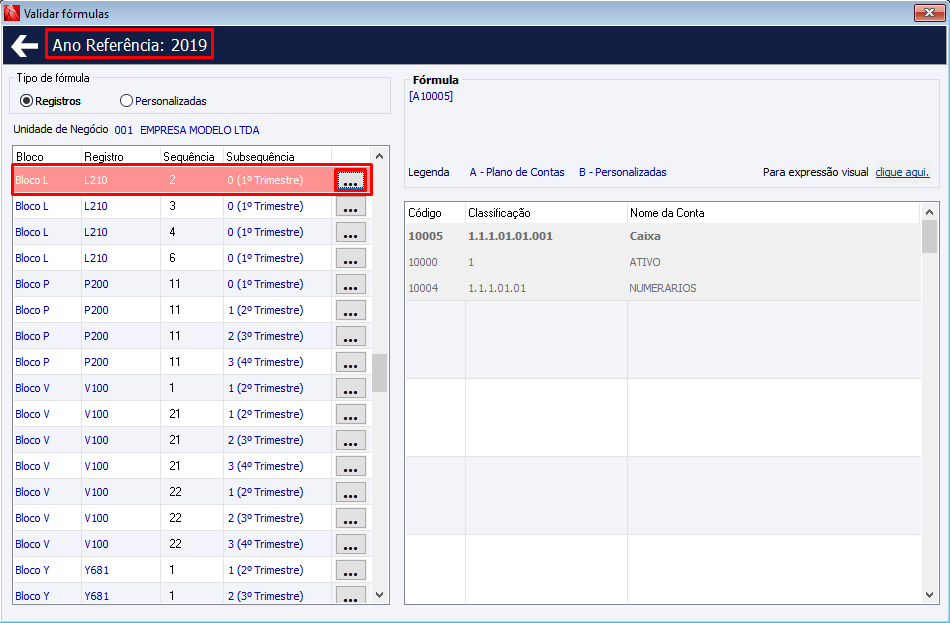Click the app icon in the title bar
Image resolution: width=950 pixels, height=623 pixels.
click(x=12, y=13)
